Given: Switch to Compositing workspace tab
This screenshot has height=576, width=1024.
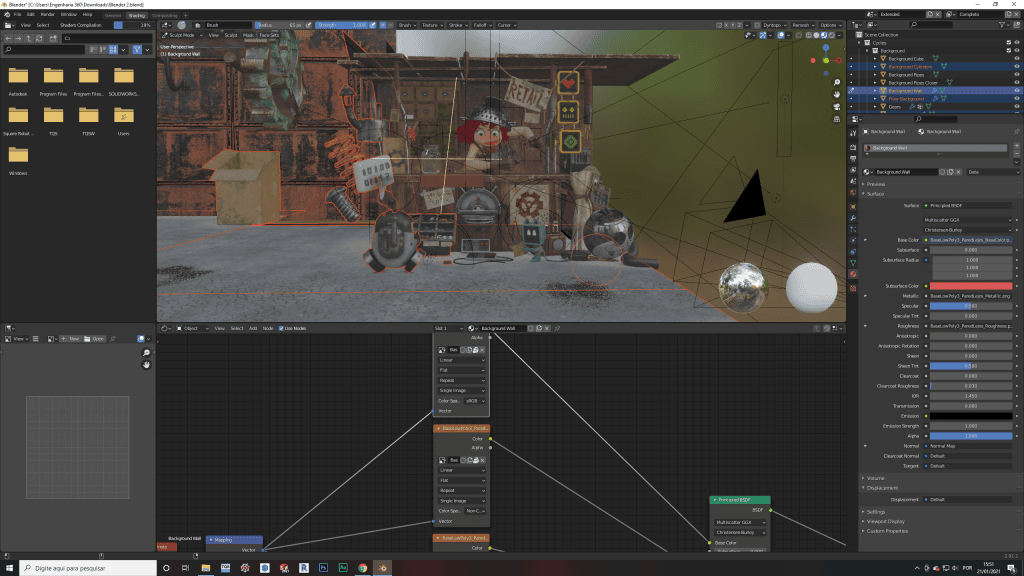Looking at the screenshot, I should click(165, 15).
